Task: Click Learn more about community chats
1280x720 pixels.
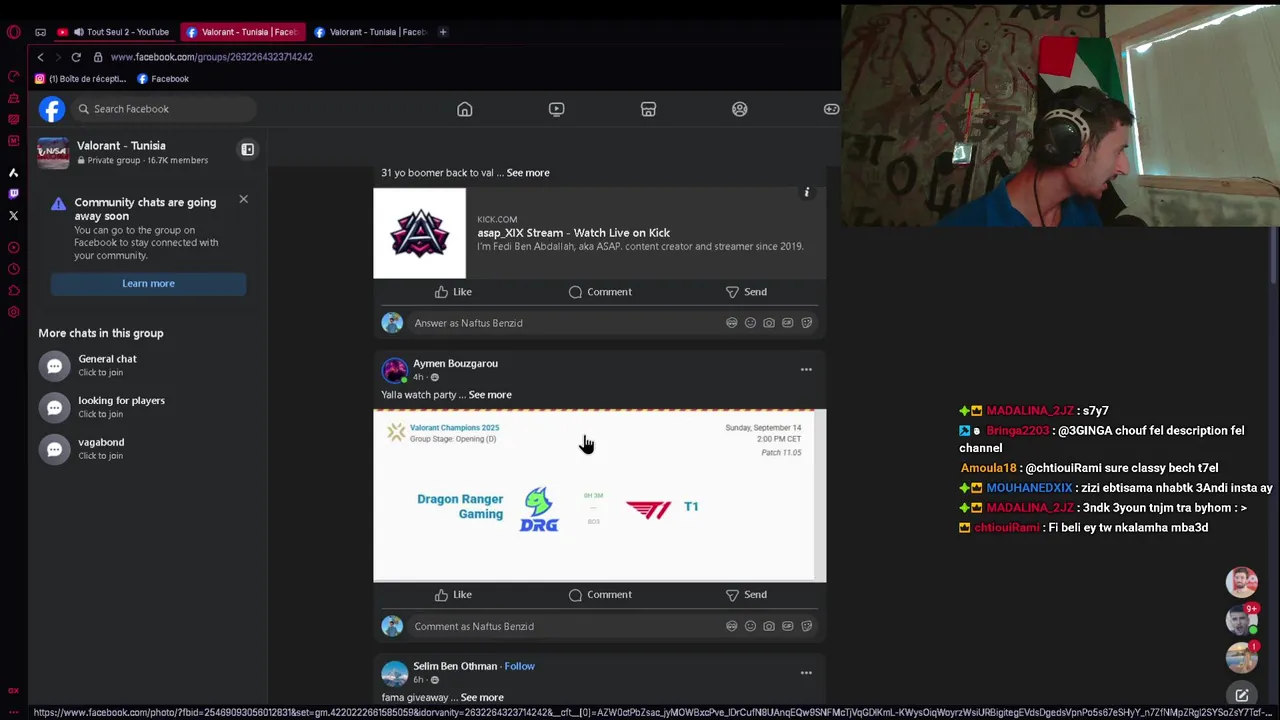Action: click(148, 284)
